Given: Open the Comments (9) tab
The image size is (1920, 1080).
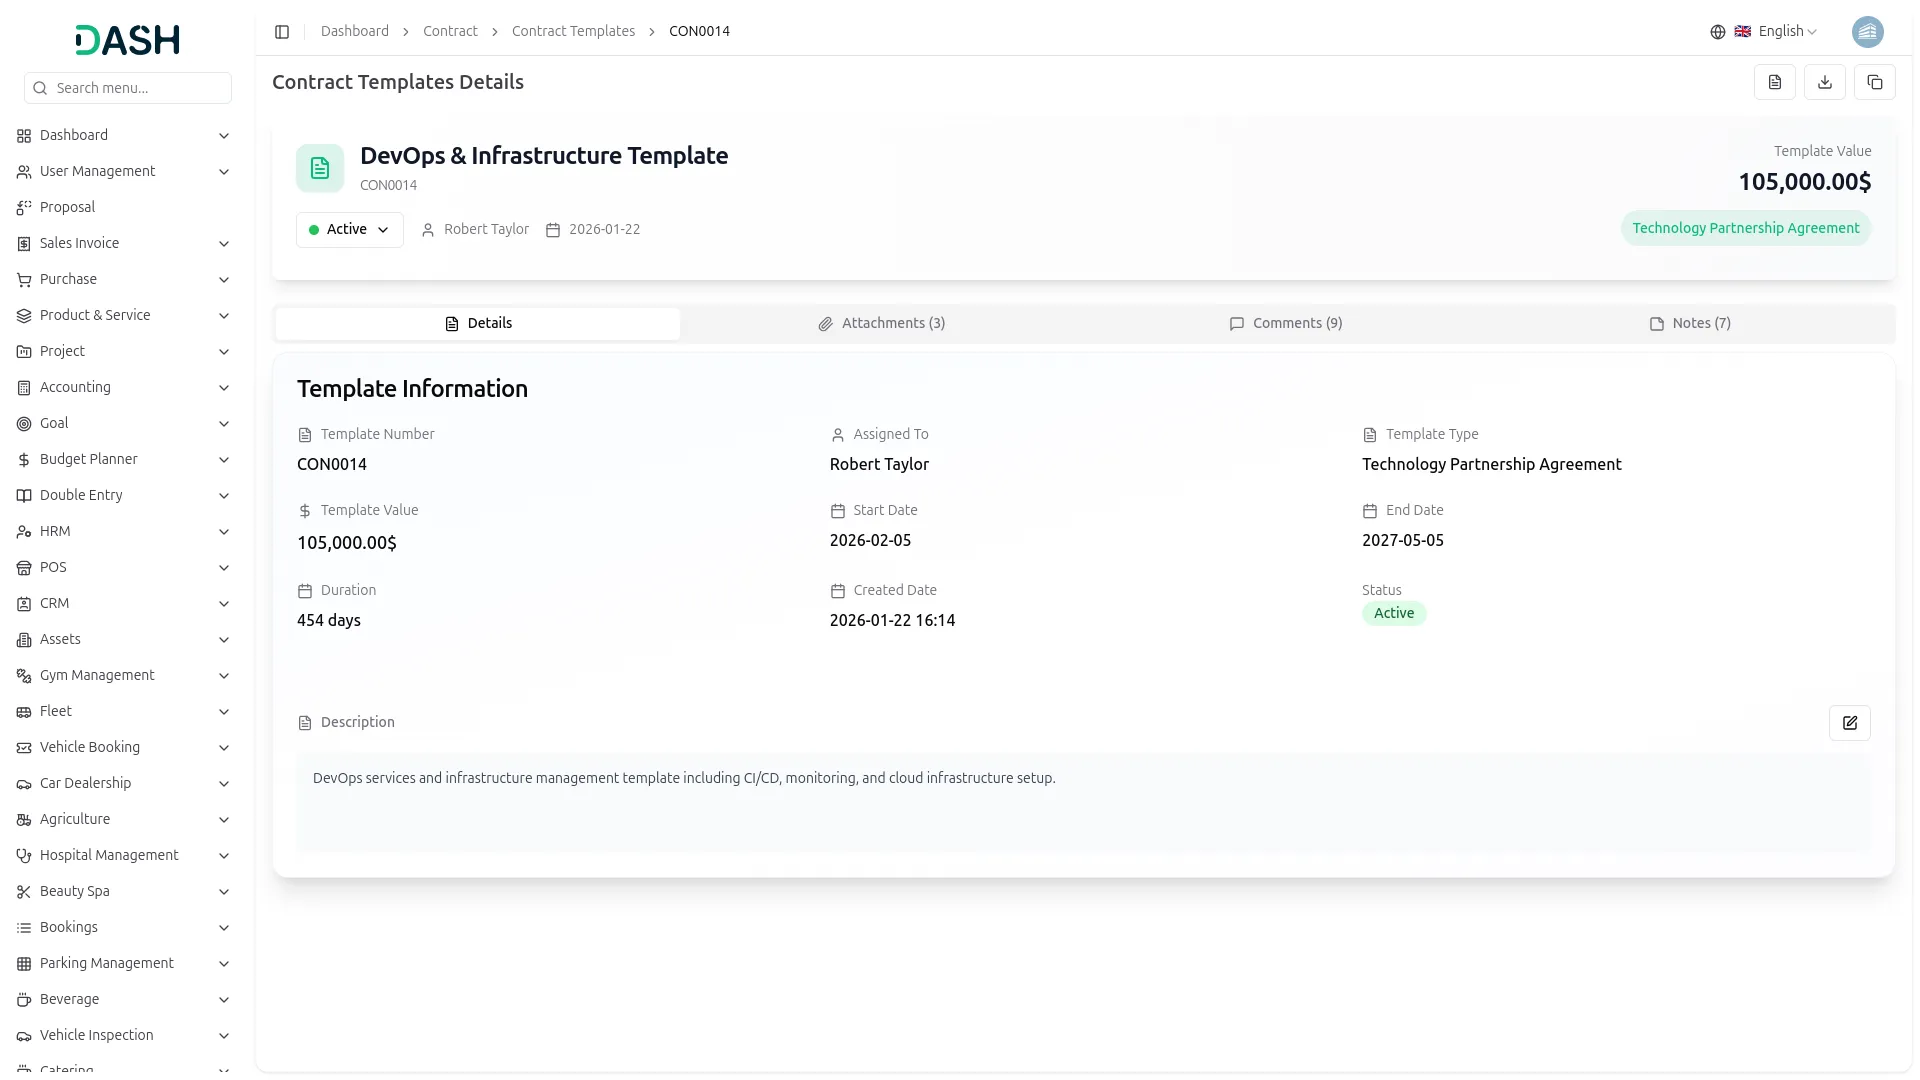Looking at the screenshot, I should coord(1286,323).
